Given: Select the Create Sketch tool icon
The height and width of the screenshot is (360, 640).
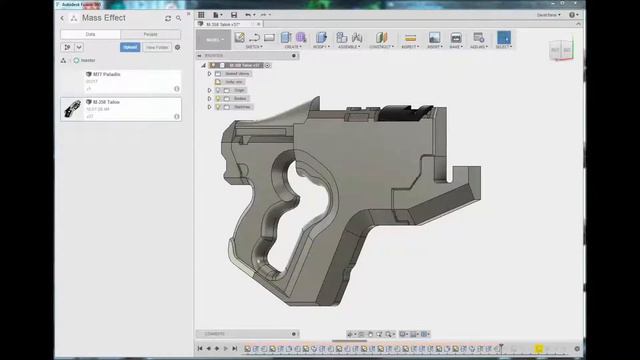Looking at the screenshot, I should 240,38.
